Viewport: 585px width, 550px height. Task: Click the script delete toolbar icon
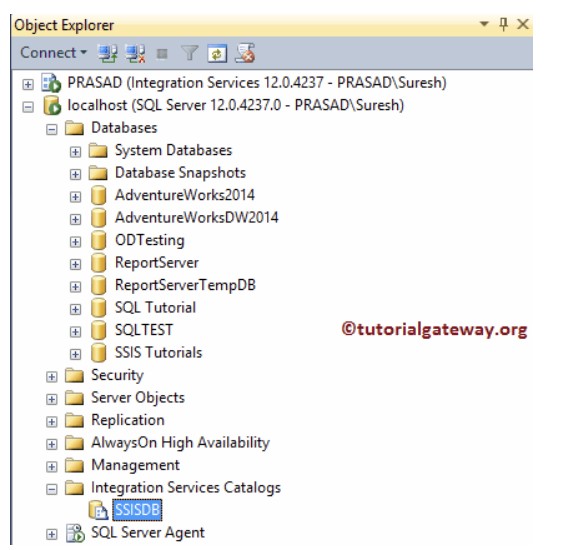coord(245,53)
